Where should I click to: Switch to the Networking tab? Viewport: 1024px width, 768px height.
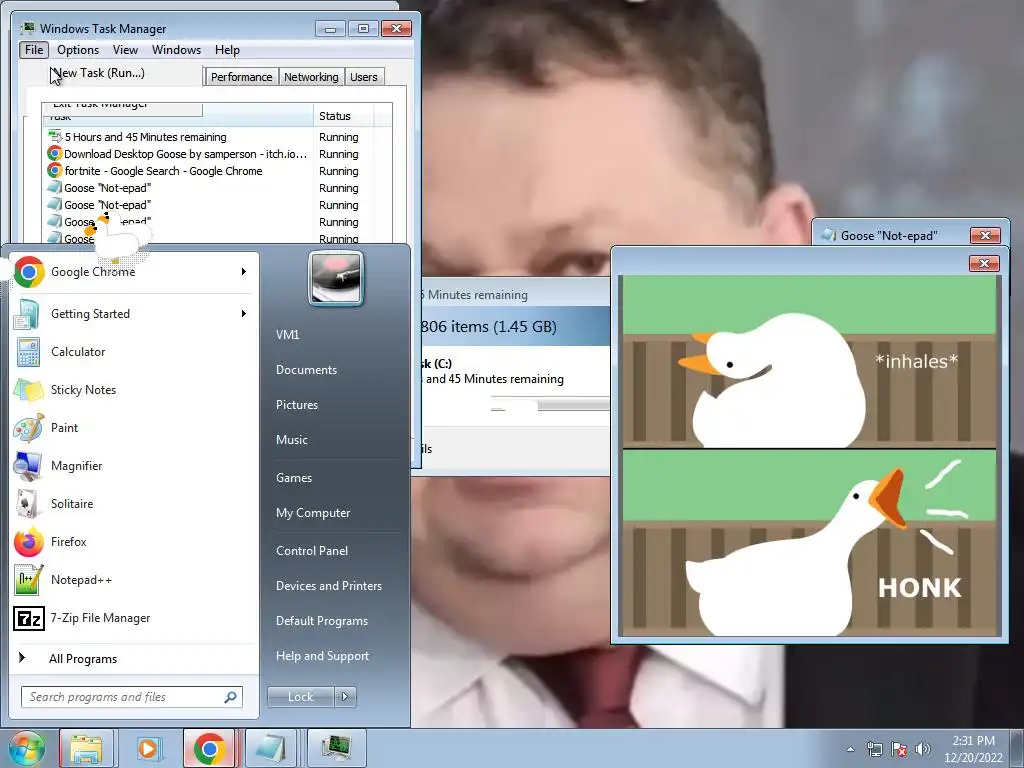(x=311, y=77)
